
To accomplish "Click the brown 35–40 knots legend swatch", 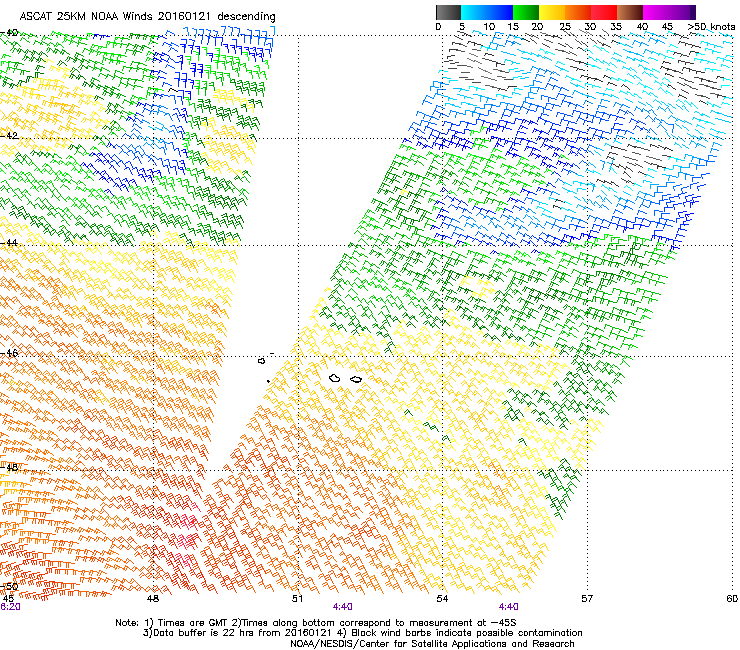I will coord(630,12).
